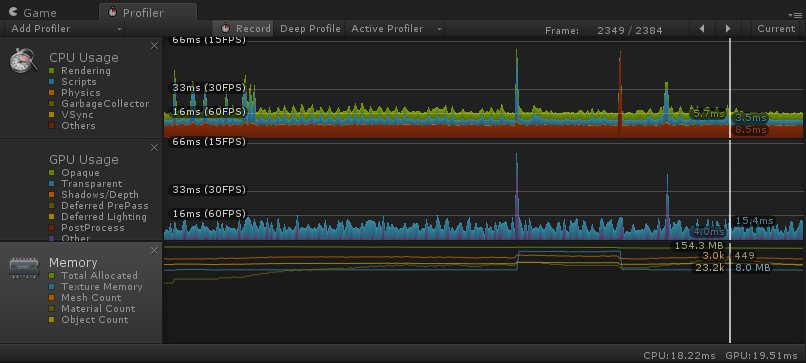Screen dimensions: 806x363
Task: Close the CPU Usage profiler
Action: pos(154,46)
